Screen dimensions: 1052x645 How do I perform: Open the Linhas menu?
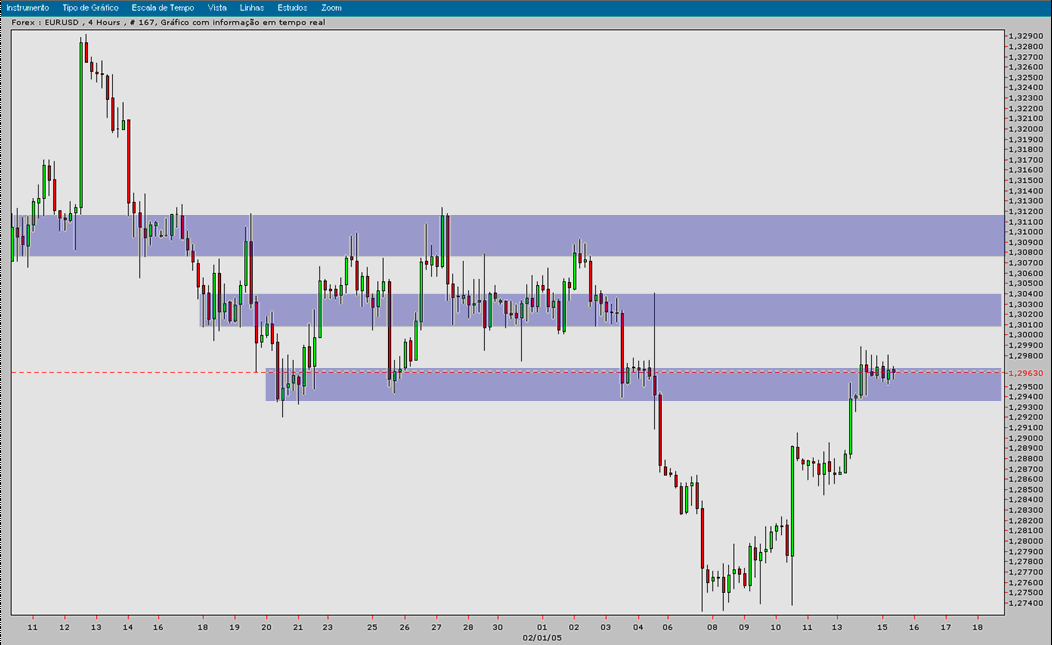click(x=253, y=7)
